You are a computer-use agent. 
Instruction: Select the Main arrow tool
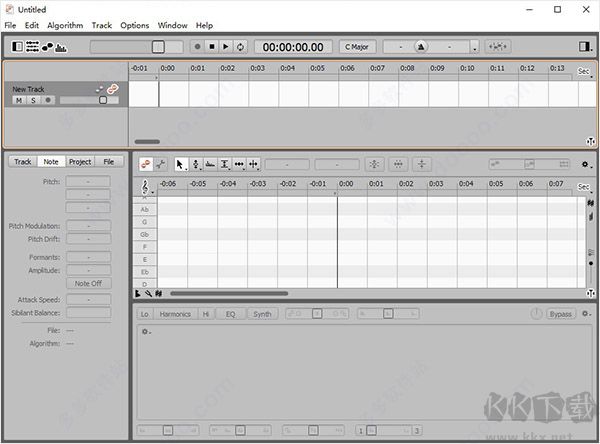(x=181, y=164)
